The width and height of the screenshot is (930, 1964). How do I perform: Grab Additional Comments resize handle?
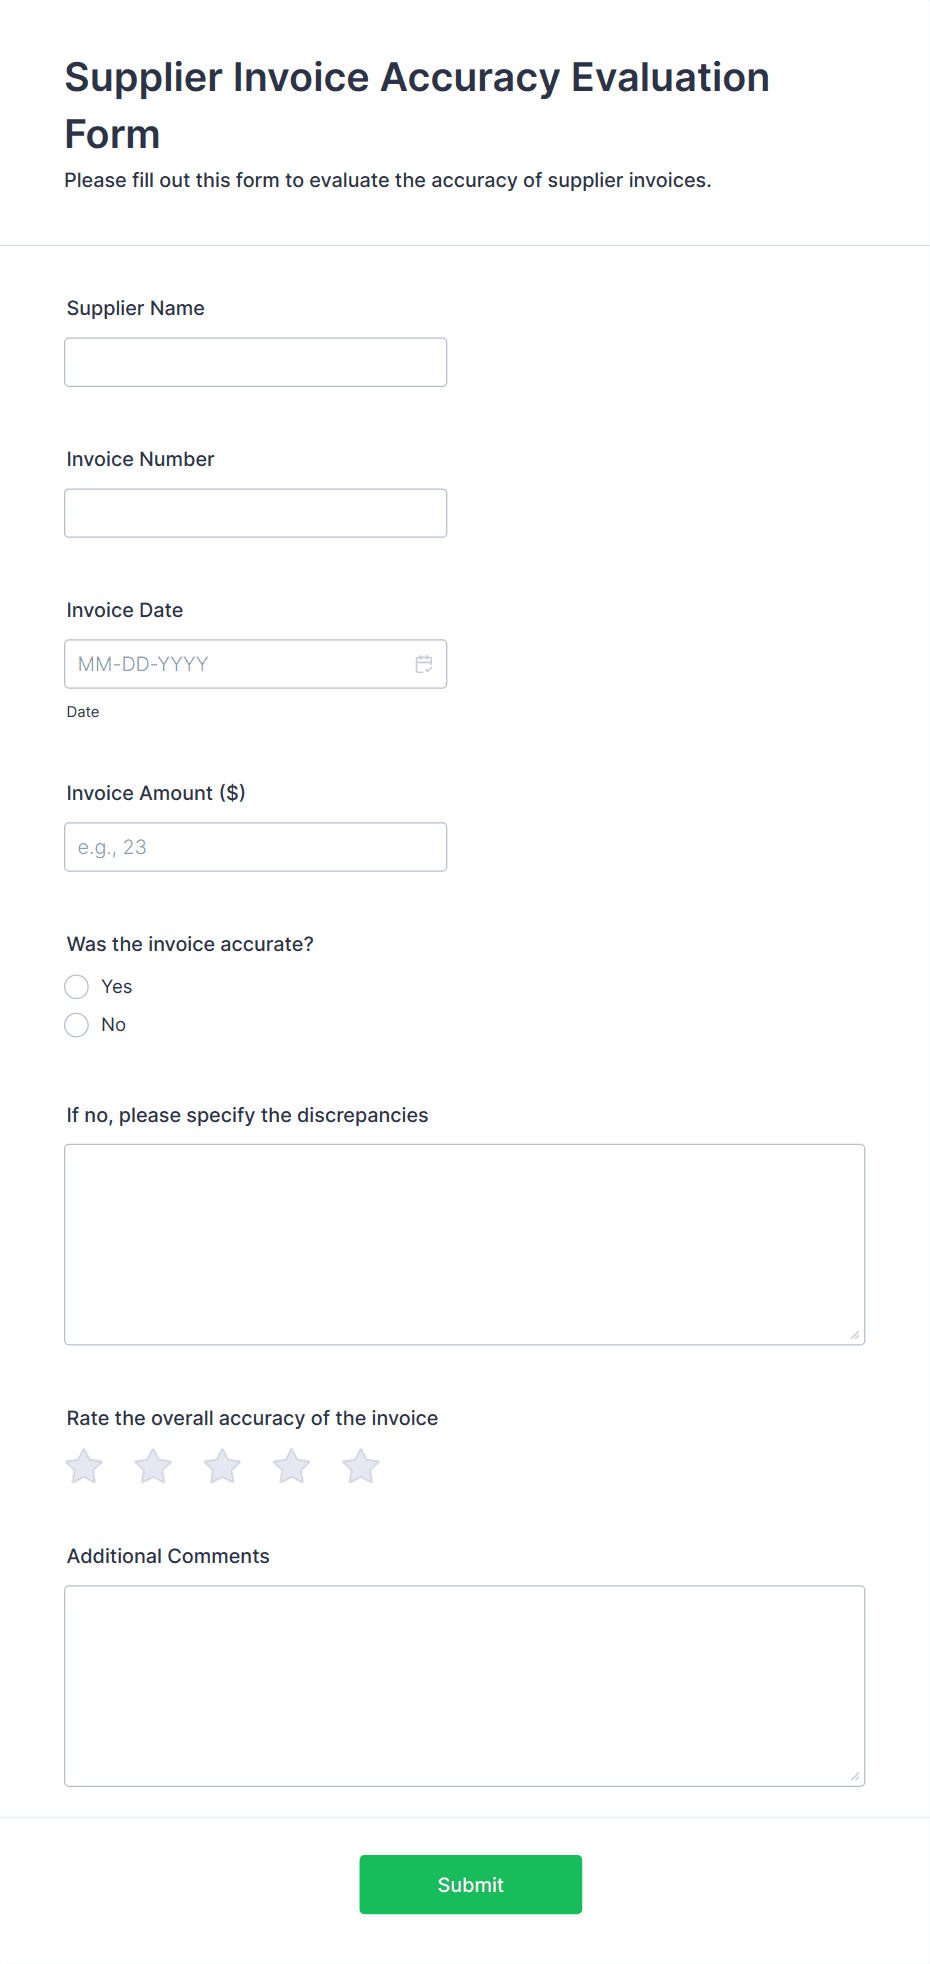click(855, 1776)
